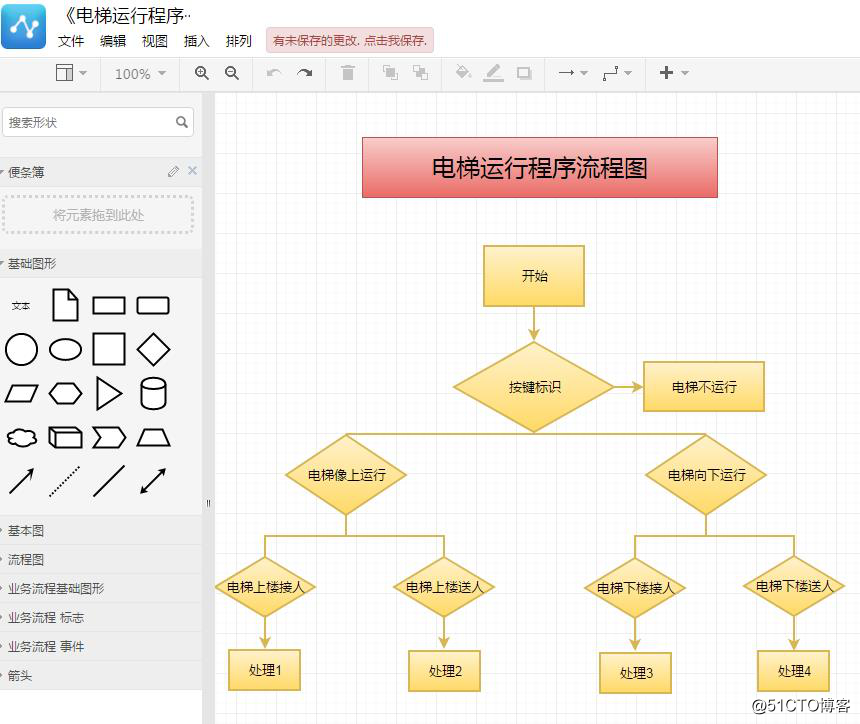Screen dimensions: 860x724
Task: Select the trapezoid shape
Action: pyautogui.click(x=153, y=438)
